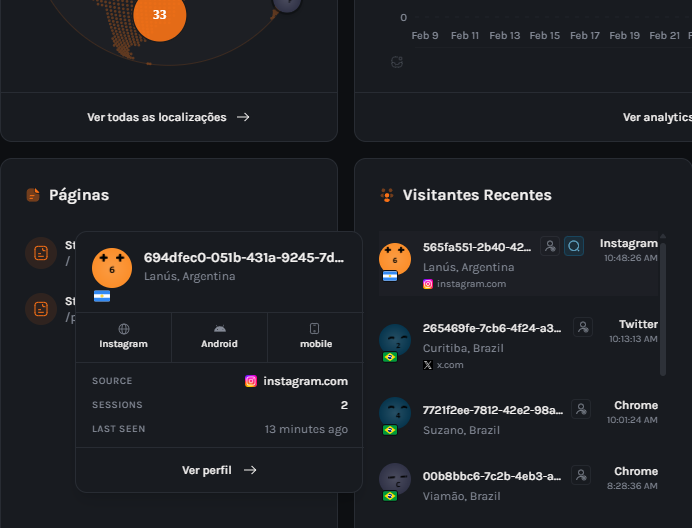692x528 pixels.
Task: Click the Brazil flag on the Suzano visitor
Action: tap(390, 430)
